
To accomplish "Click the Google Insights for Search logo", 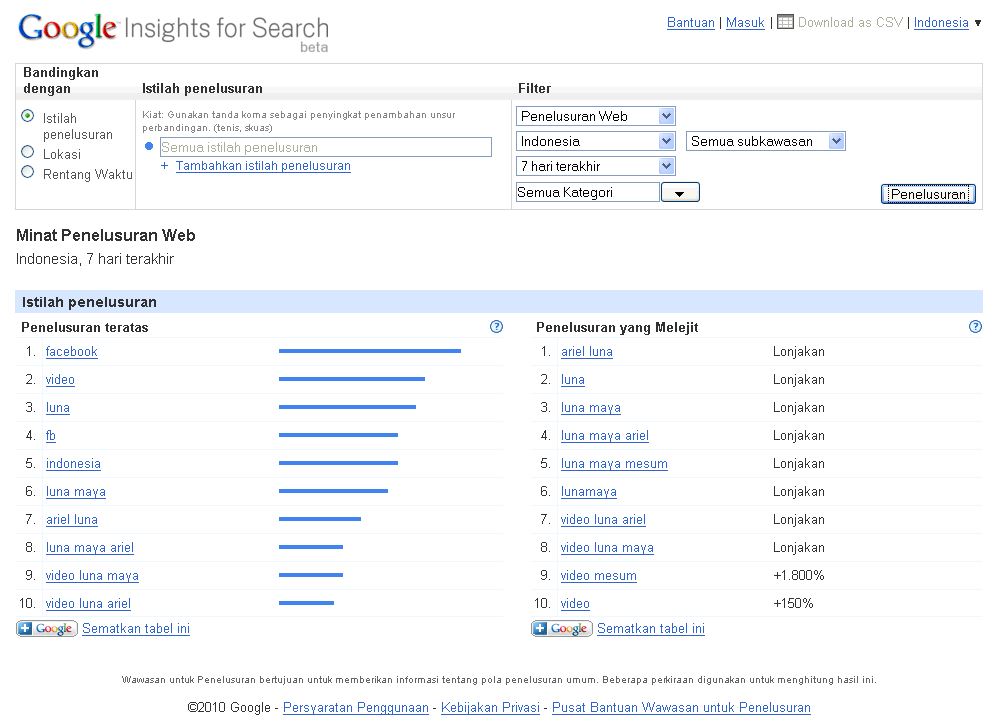I will point(173,31).
